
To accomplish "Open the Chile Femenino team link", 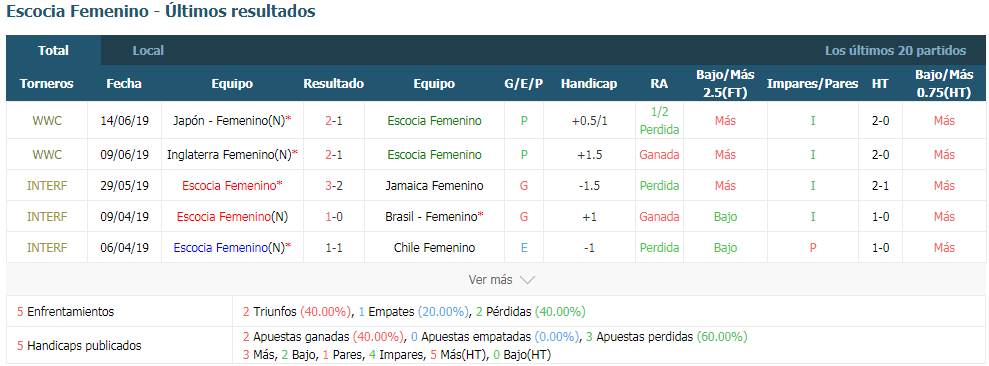I will tap(434, 248).
